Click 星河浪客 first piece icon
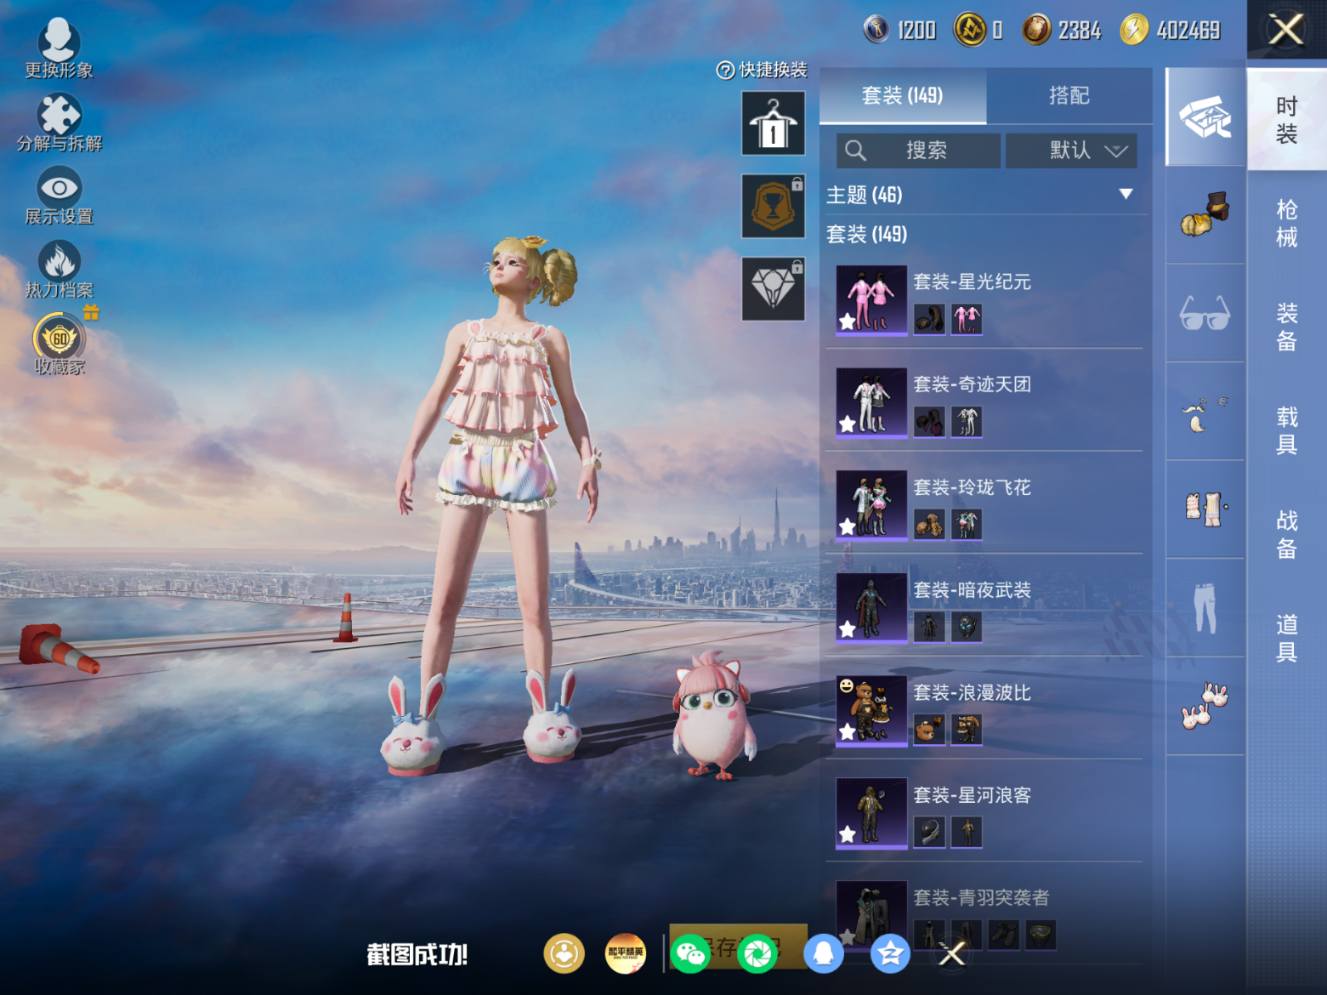 (x=929, y=832)
